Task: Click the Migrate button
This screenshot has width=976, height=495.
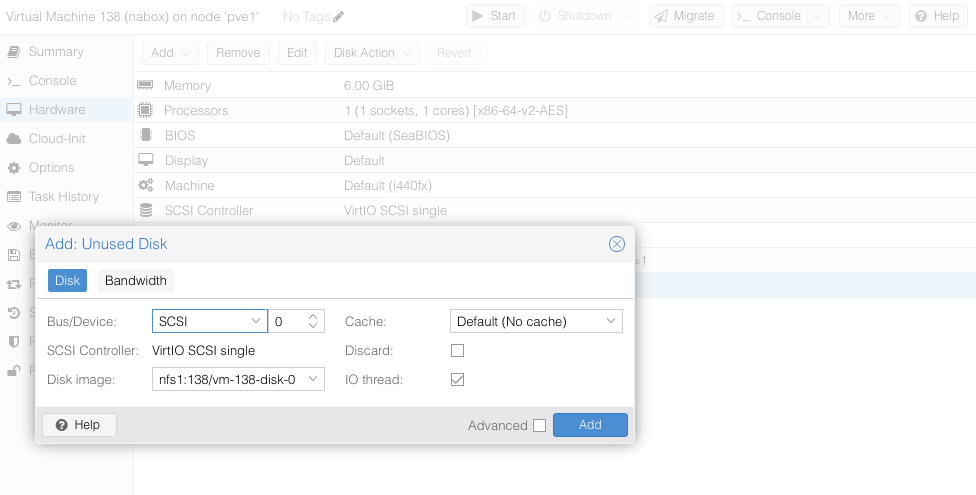Action: coord(686,16)
